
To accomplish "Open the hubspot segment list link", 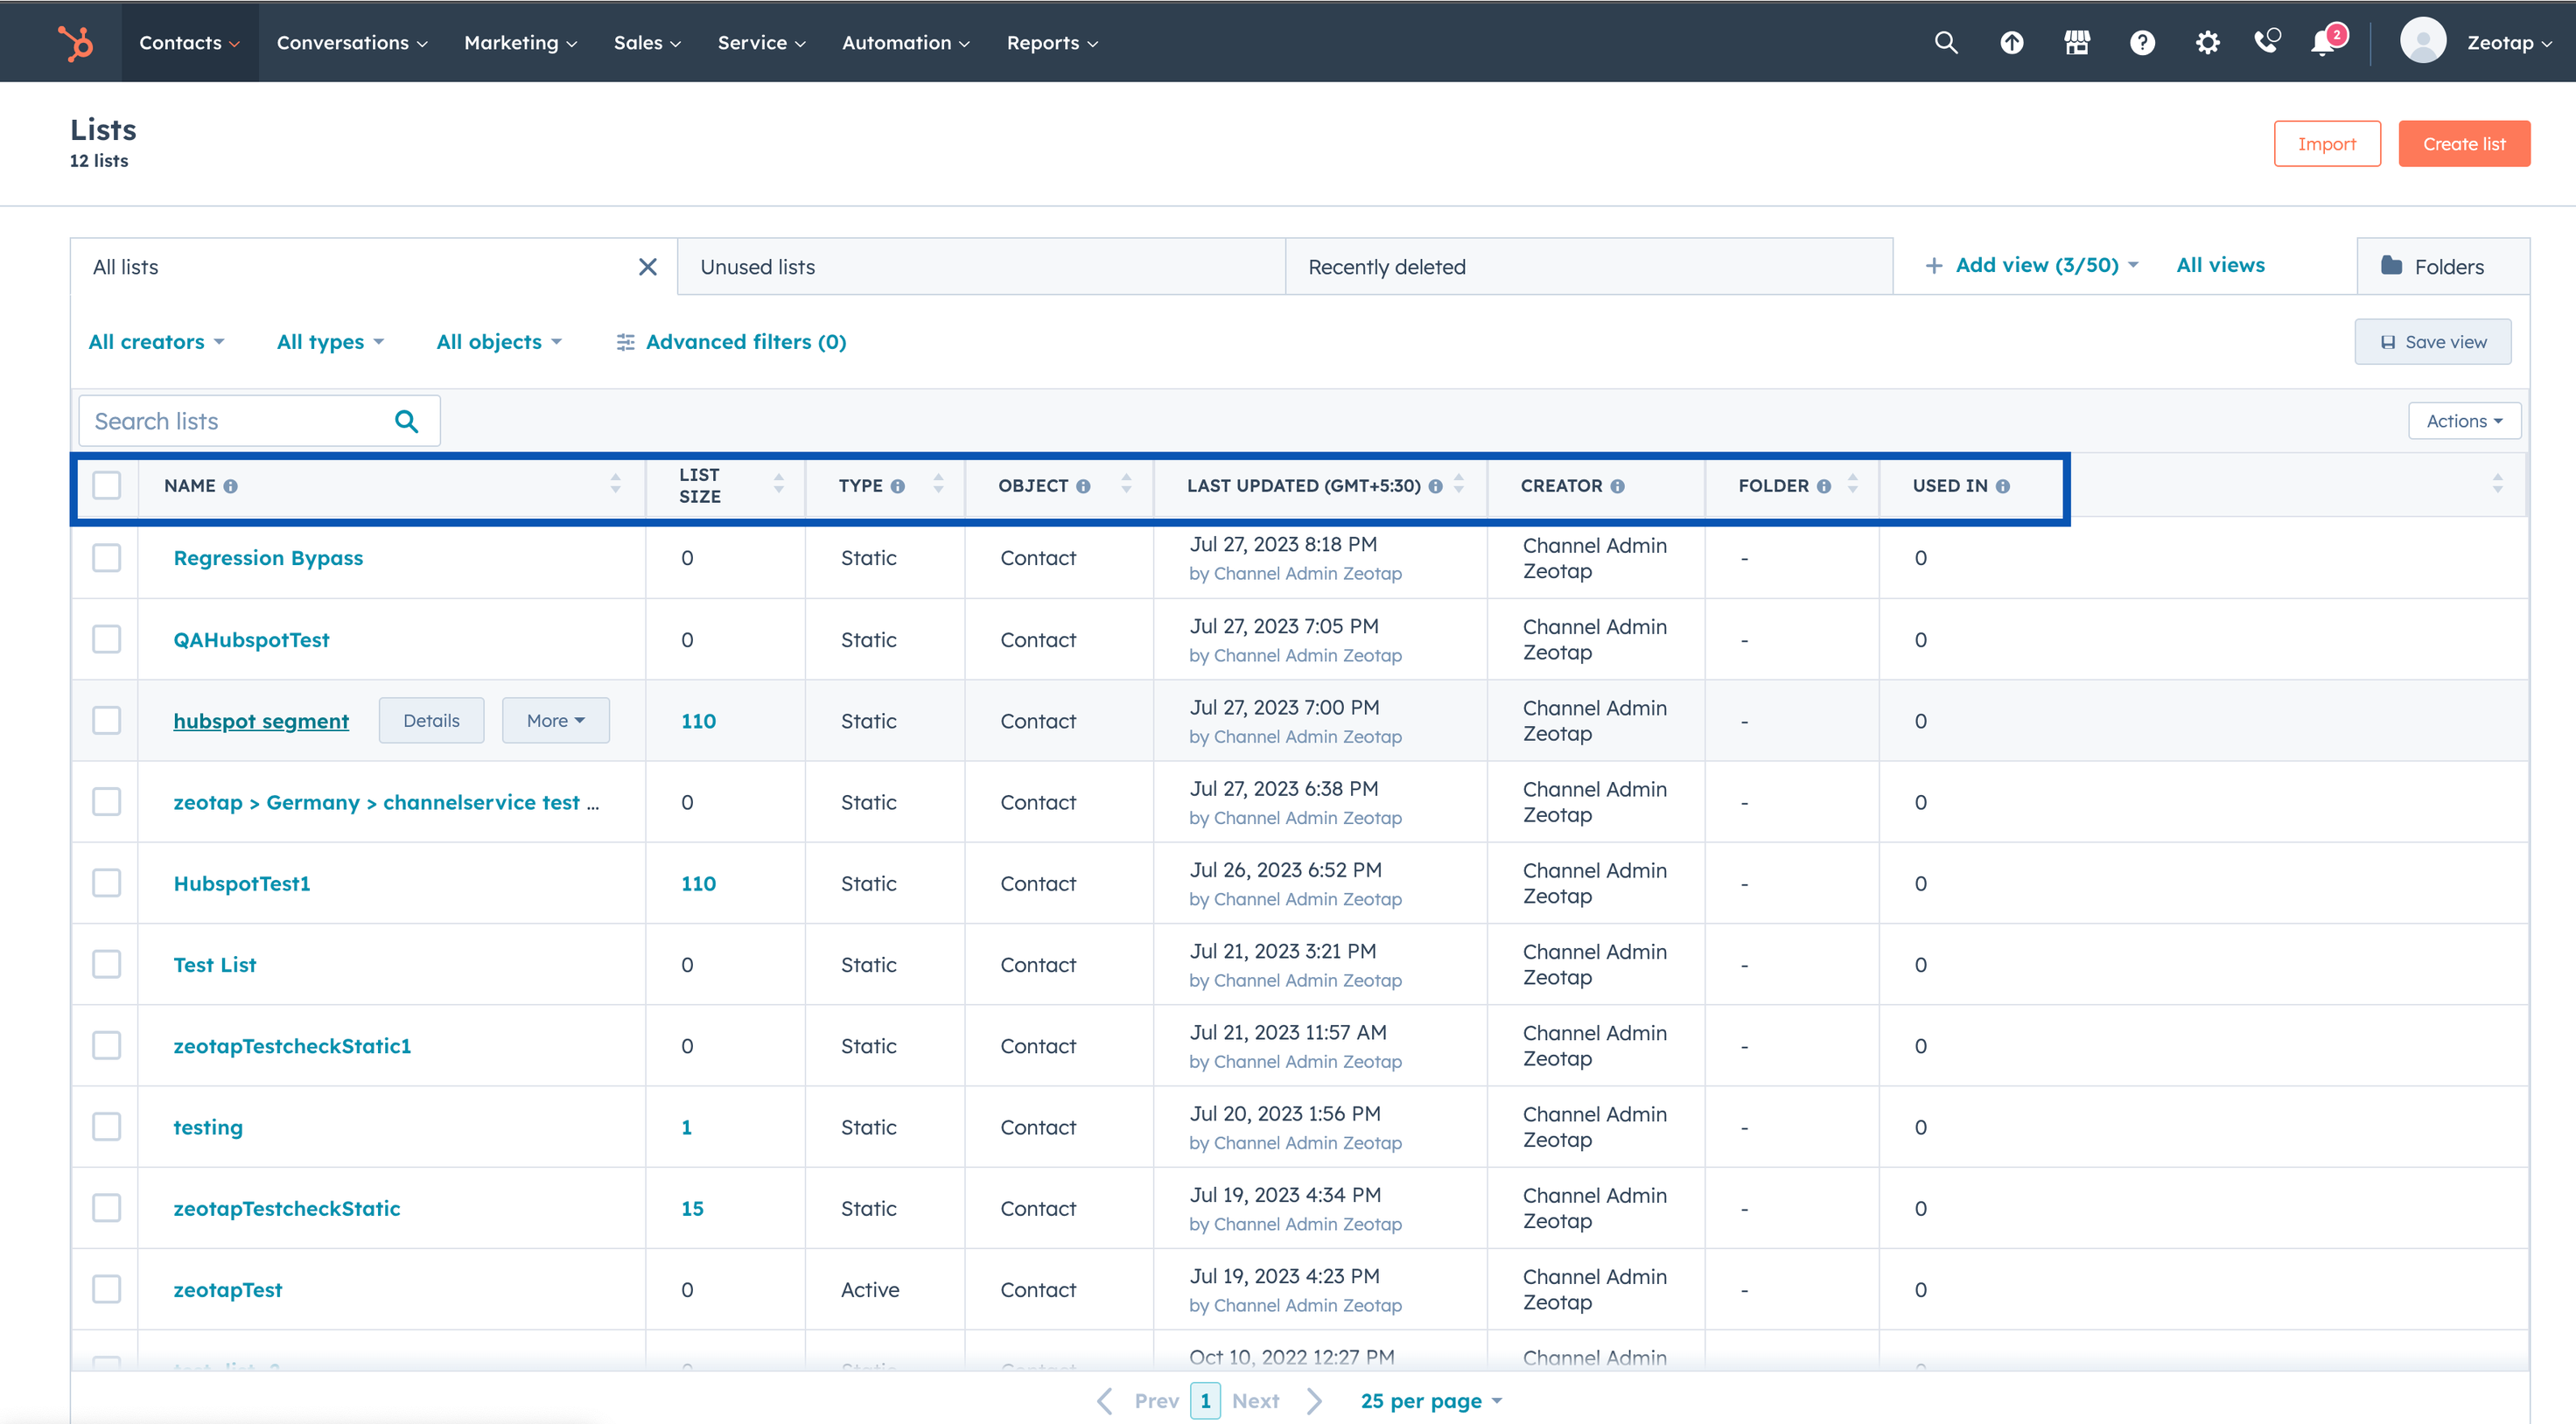I will point(261,721).
